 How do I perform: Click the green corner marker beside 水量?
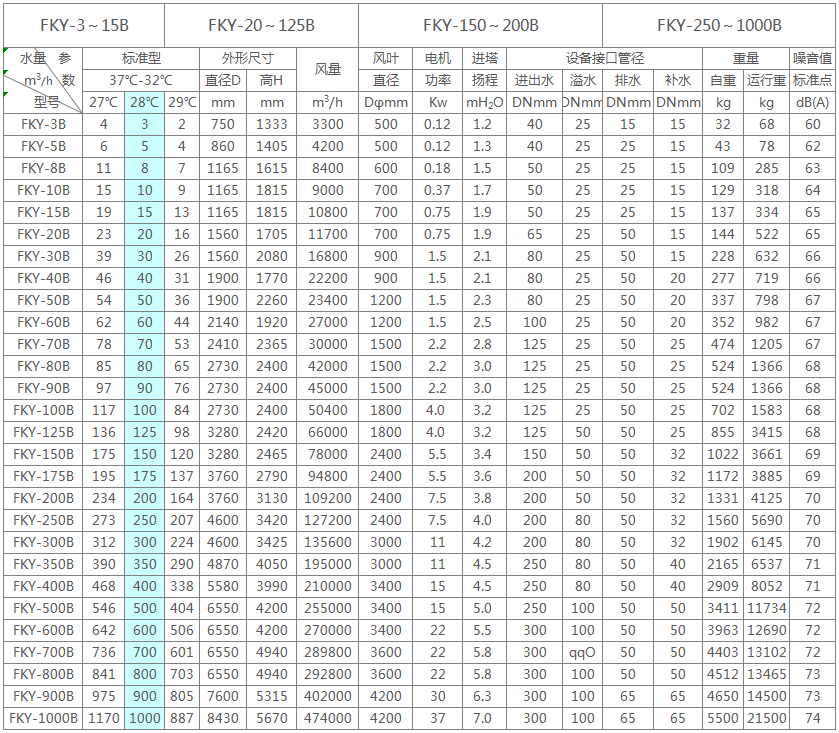(5, 50)
